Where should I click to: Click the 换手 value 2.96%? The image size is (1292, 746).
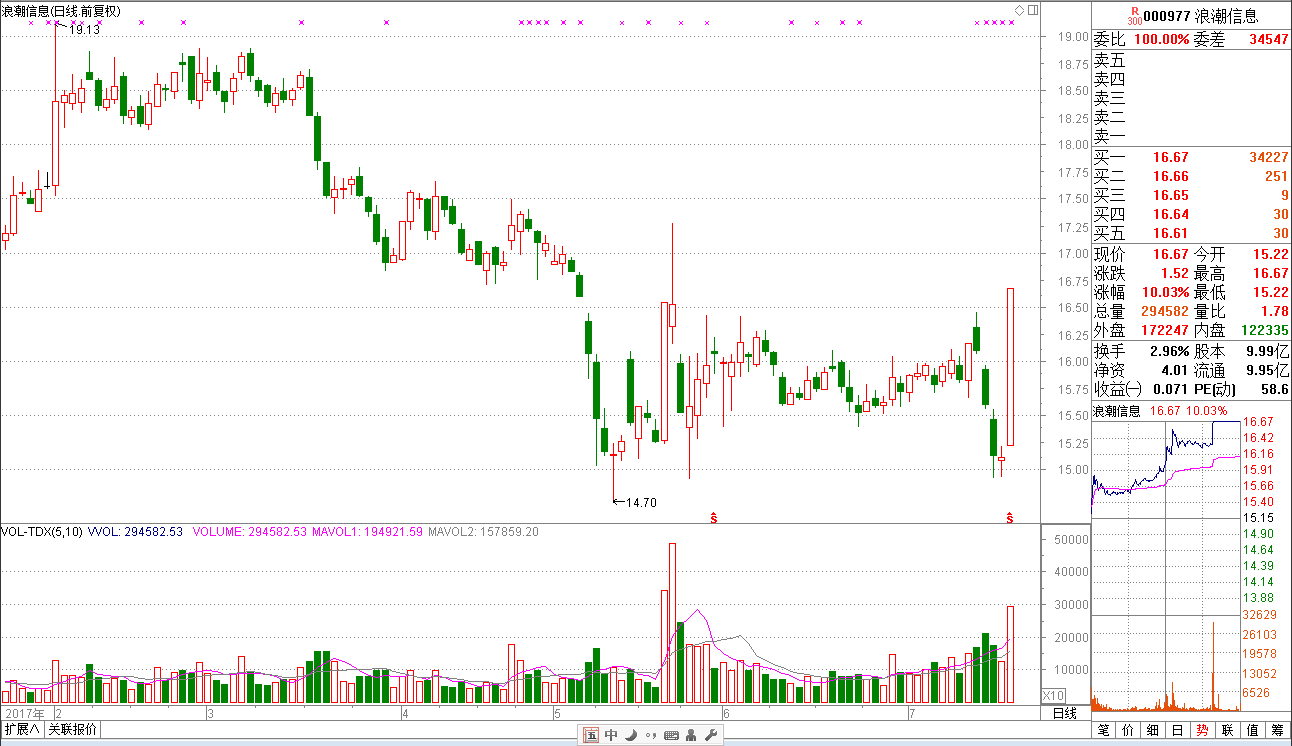[x=1170, y=351]
